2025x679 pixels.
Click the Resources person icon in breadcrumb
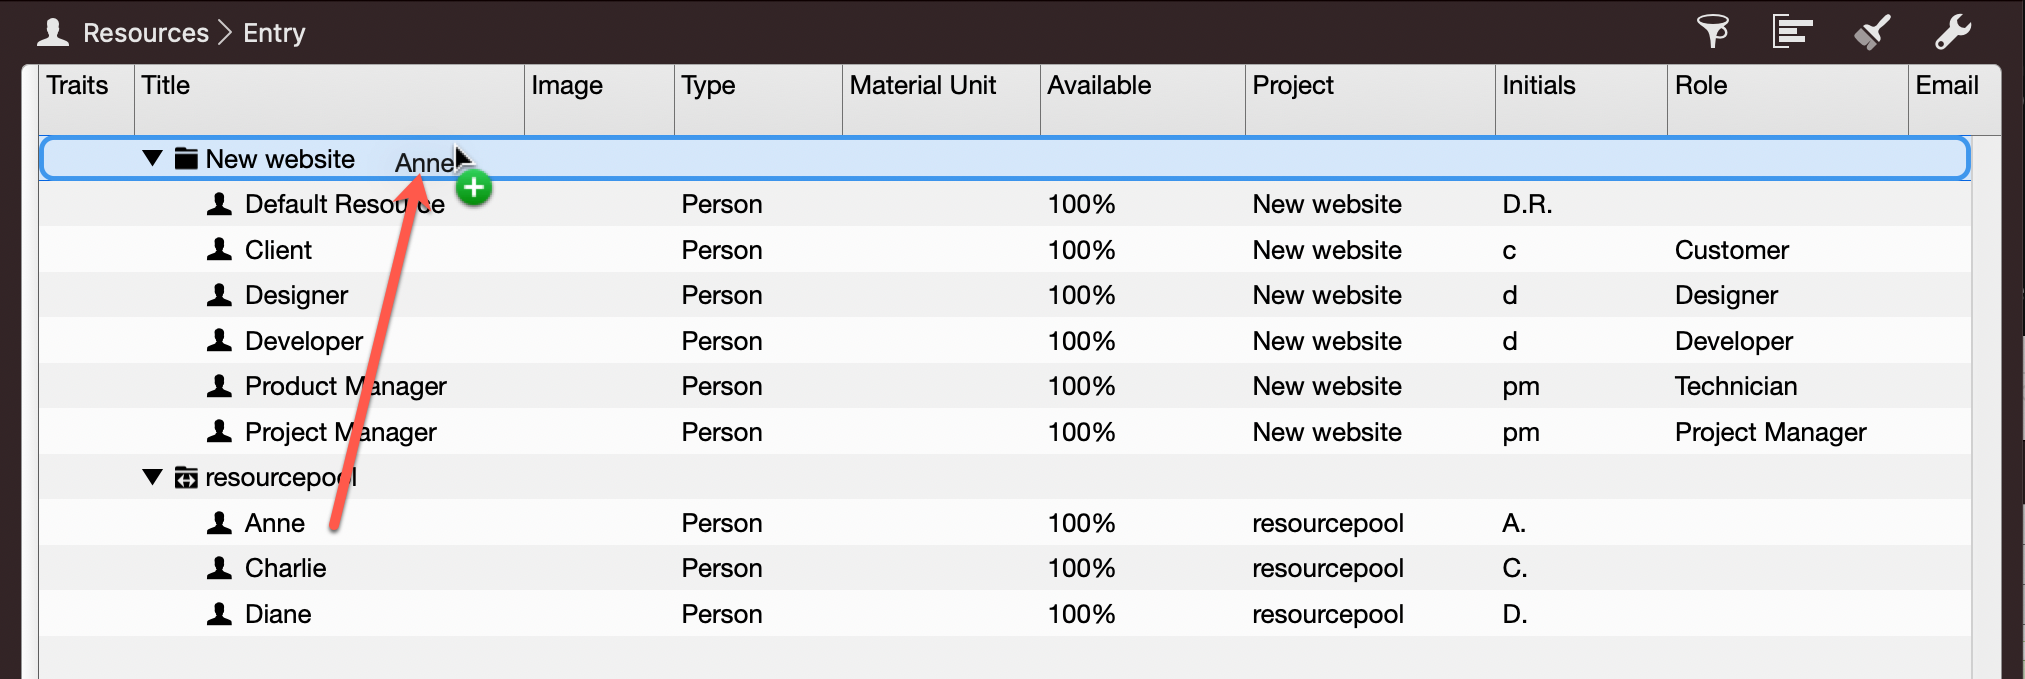click(x=53, y=33)
